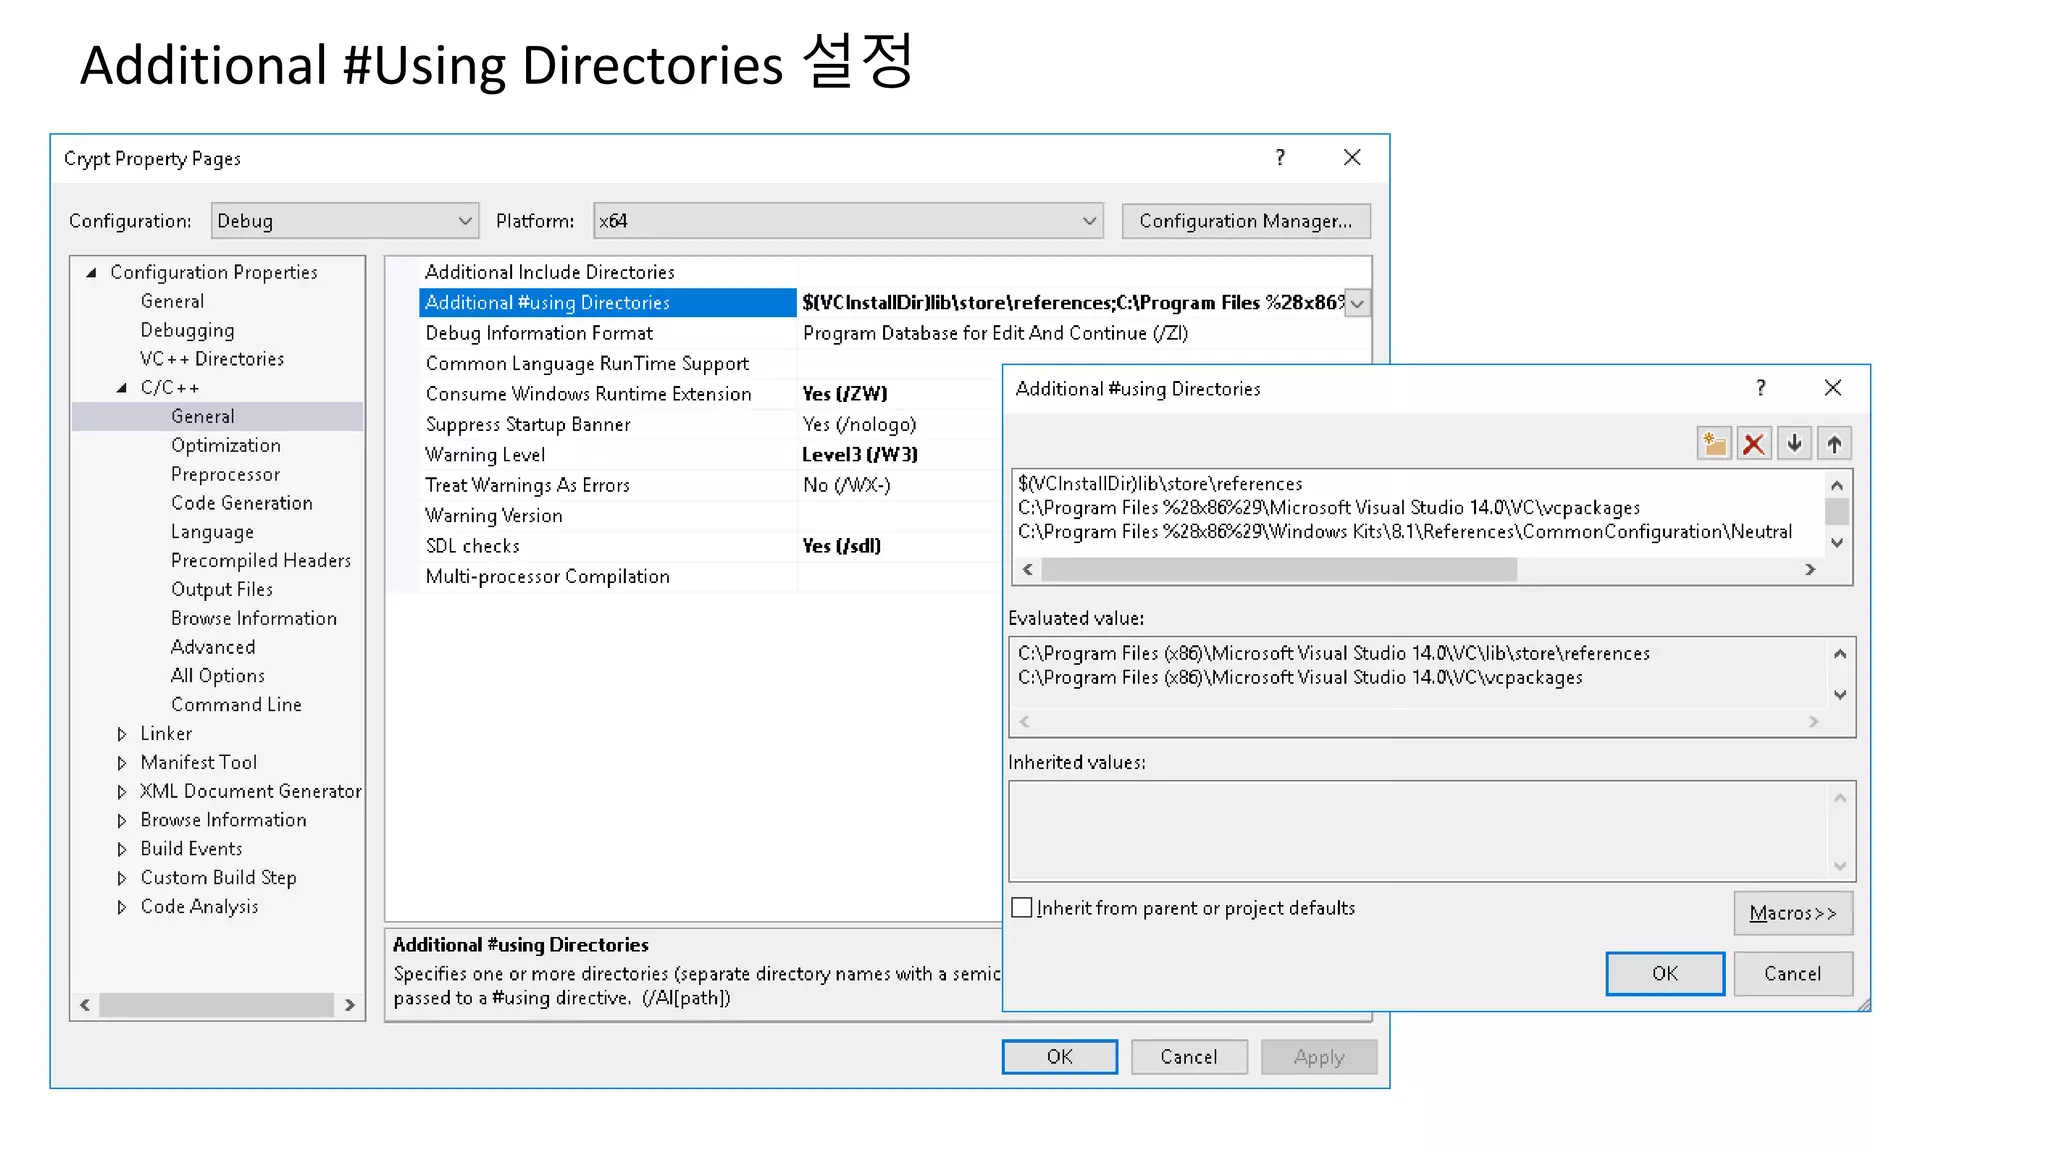Confirm with OK in Additional #using Directories dialog
This screenshot has height=1152, width=2048.
click(1665, 974)
